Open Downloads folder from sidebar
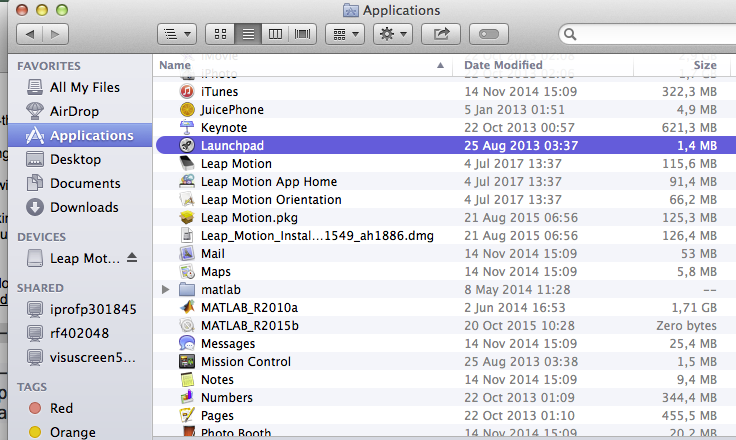The image size is (736, 440). click(80, 207)
